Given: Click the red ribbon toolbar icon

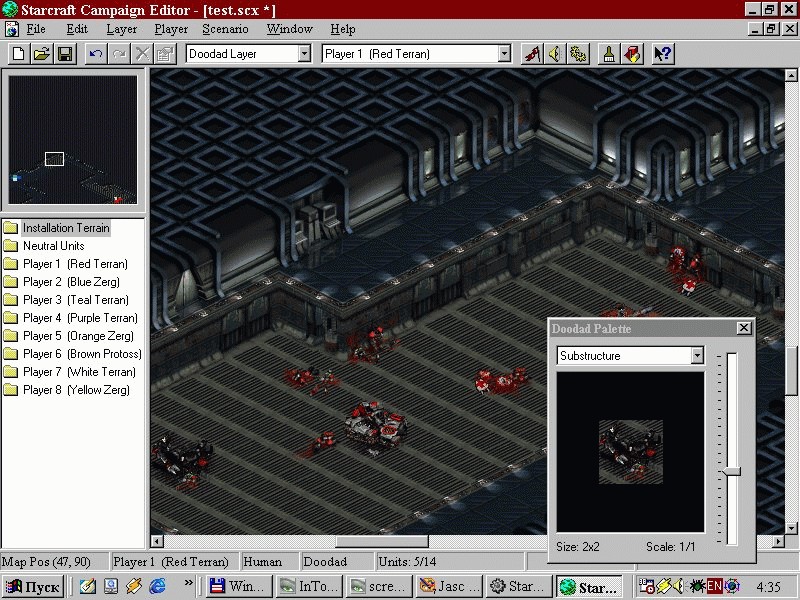Looking at the screenshot, I should [532, 54].
